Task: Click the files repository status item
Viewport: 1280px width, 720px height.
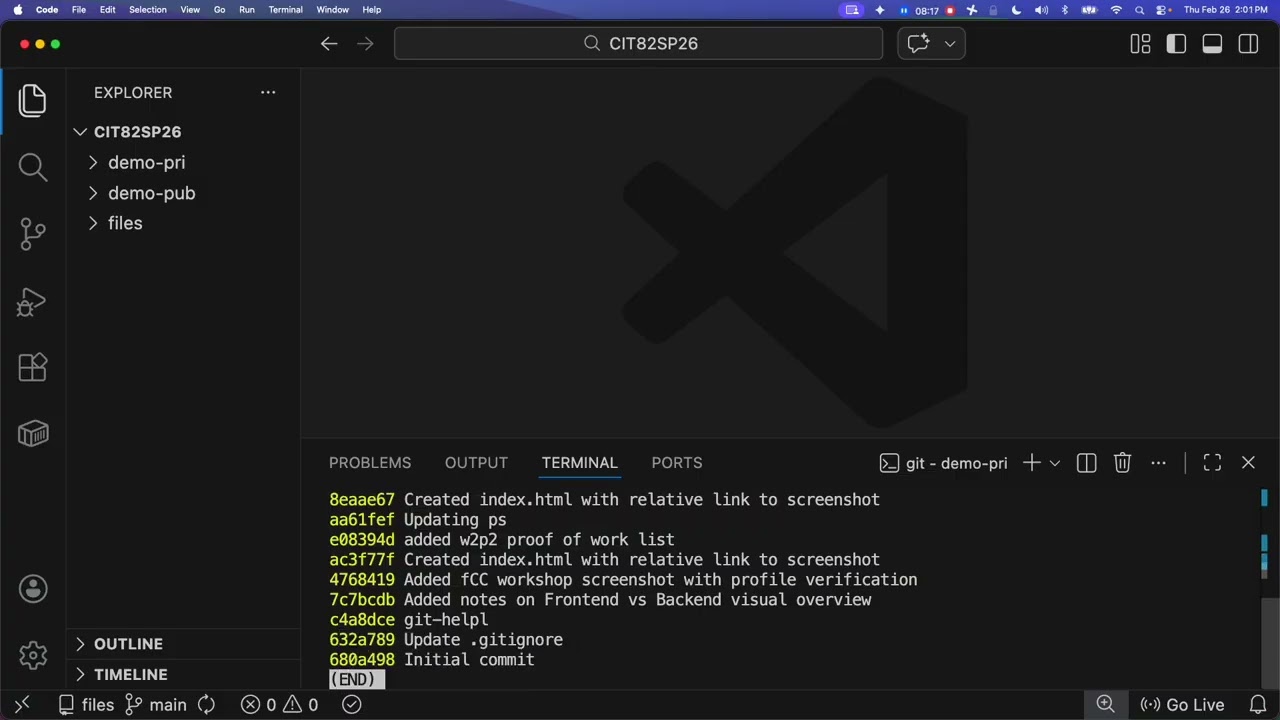Action: pyautogui.click(x=86, y=705)
